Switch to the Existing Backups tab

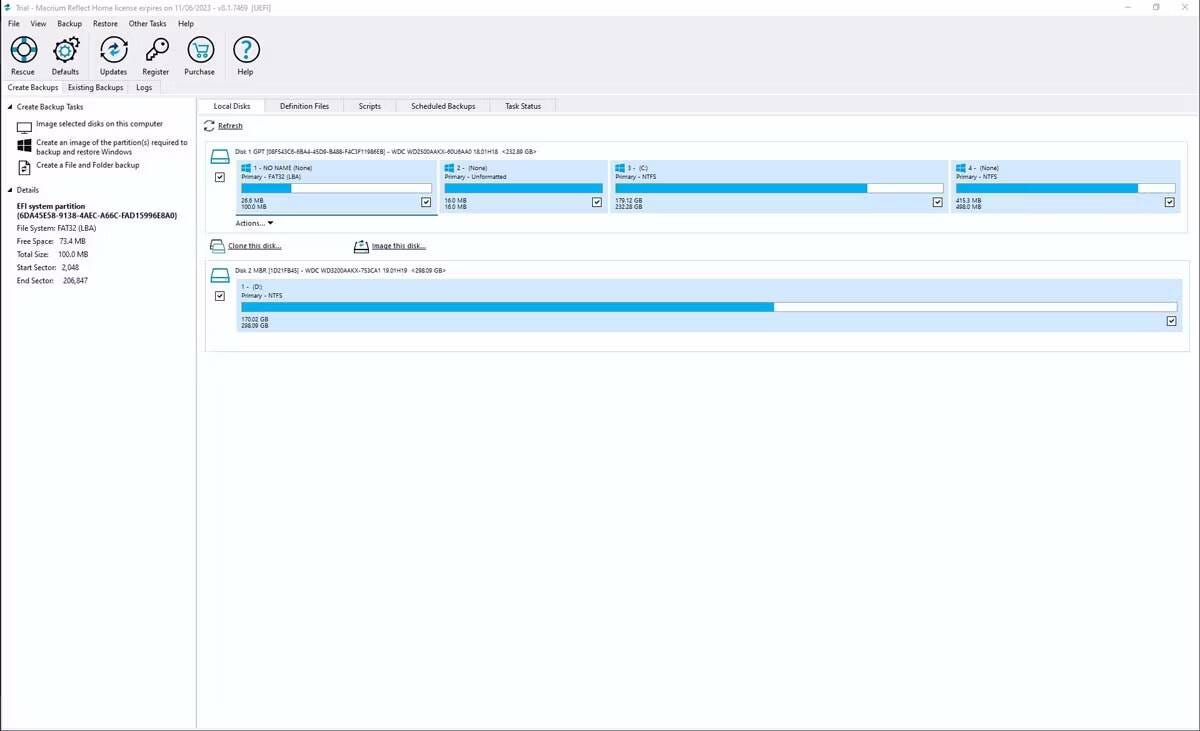[x=96, y=88]
